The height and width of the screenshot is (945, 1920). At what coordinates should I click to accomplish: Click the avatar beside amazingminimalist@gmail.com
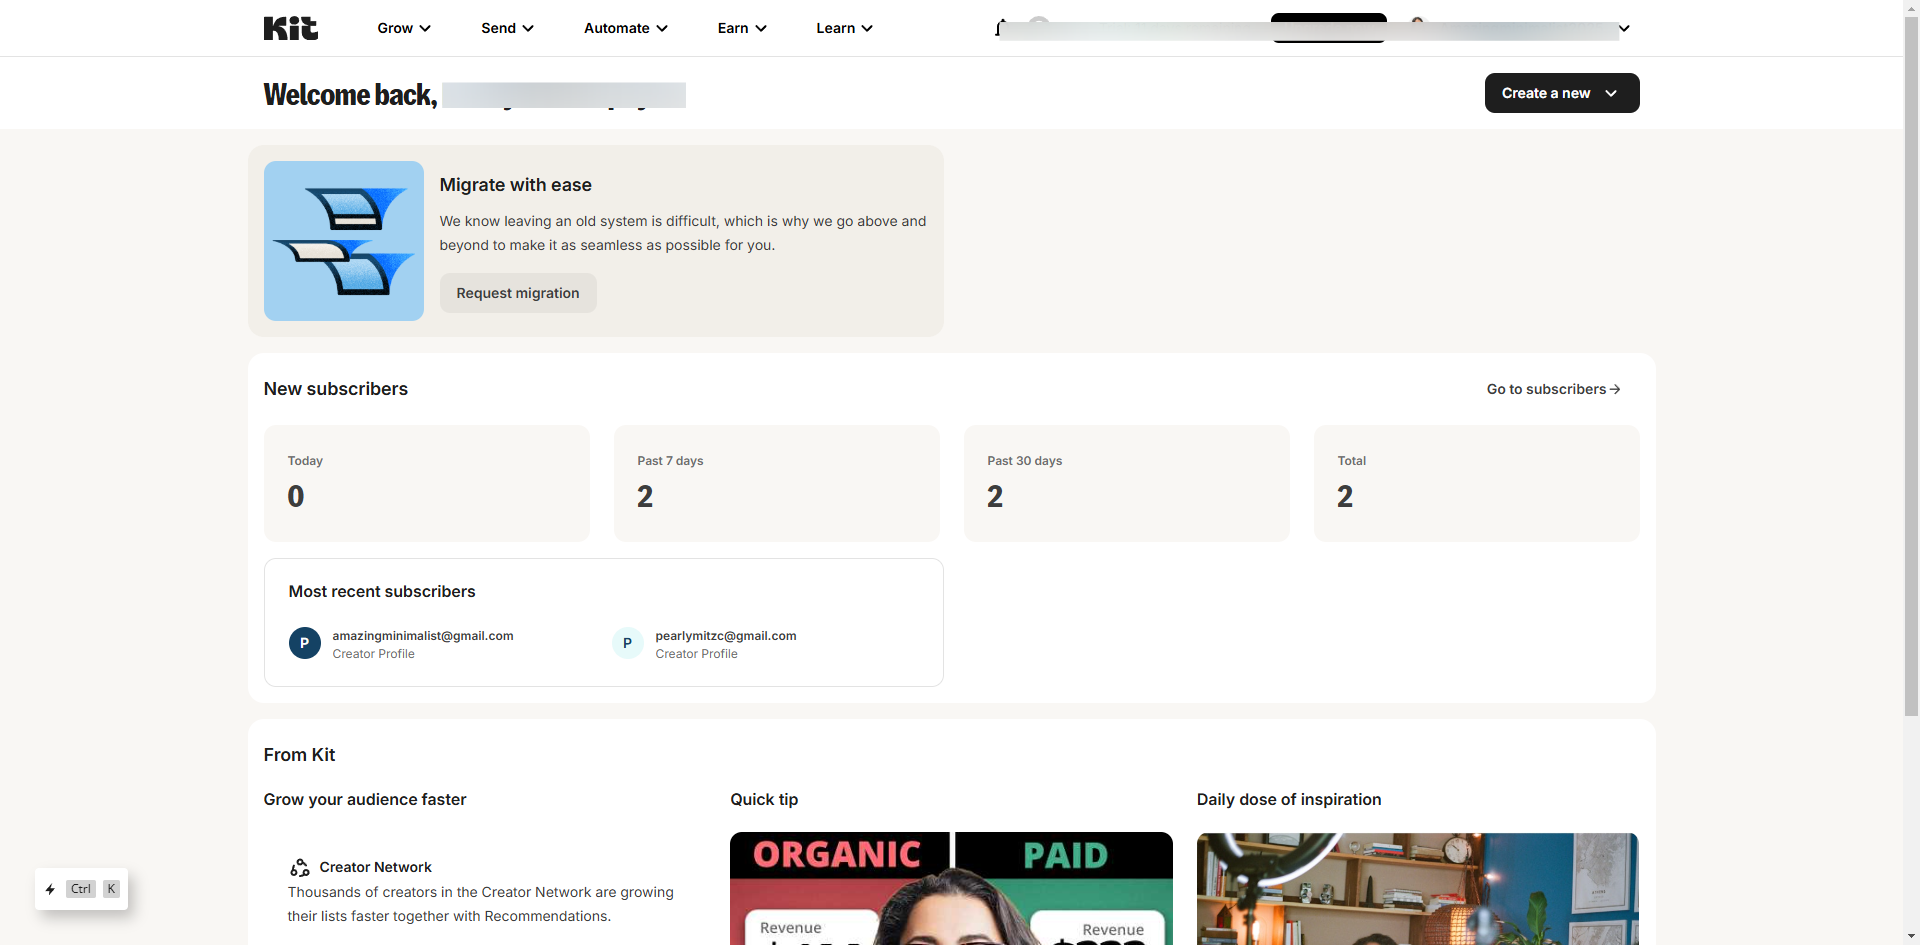[x=305, y=643]
